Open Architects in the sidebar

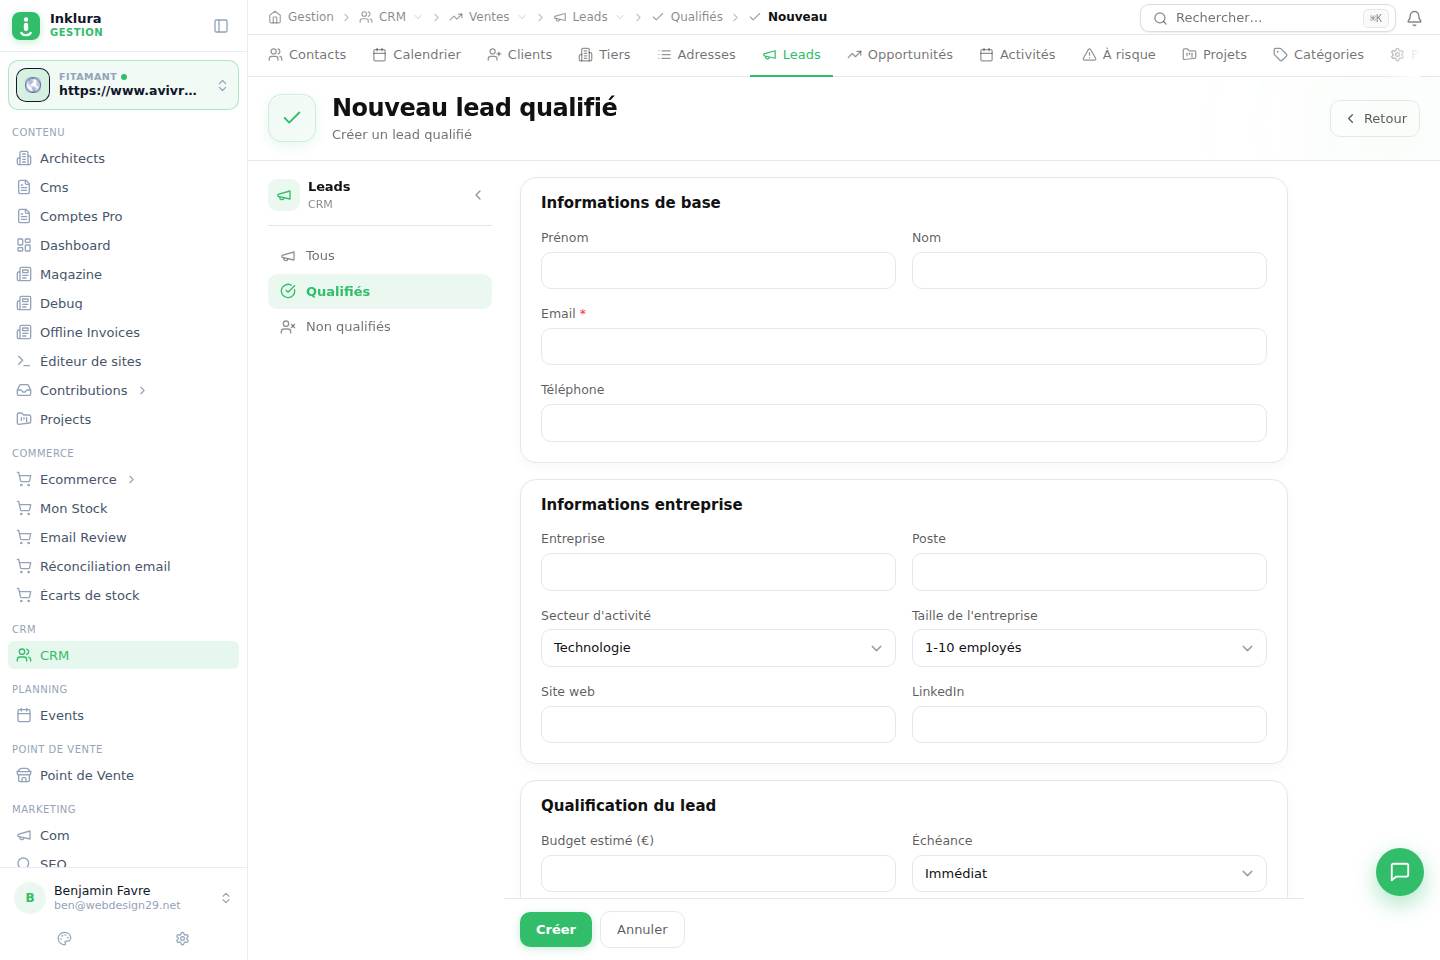pyautogui.click(x=124, y=158)
